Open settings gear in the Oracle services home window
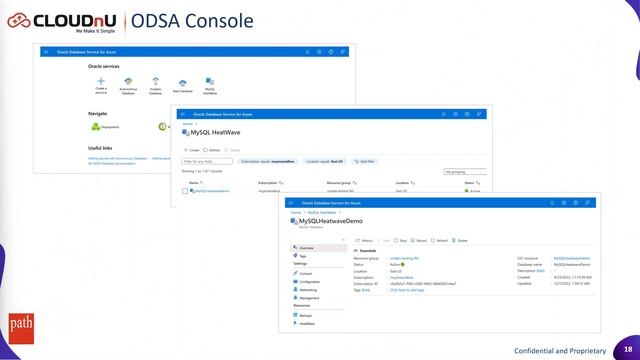640x360 pixels. 319,52
